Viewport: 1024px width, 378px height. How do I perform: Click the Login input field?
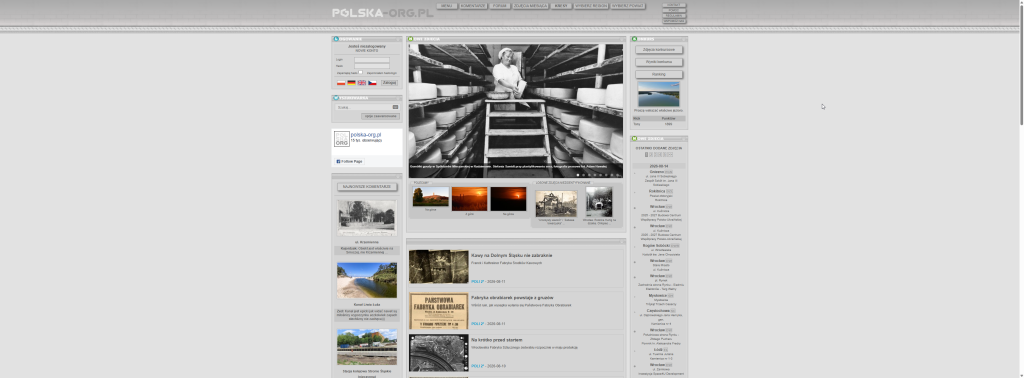pyautogui.click(x=372, y=59)
